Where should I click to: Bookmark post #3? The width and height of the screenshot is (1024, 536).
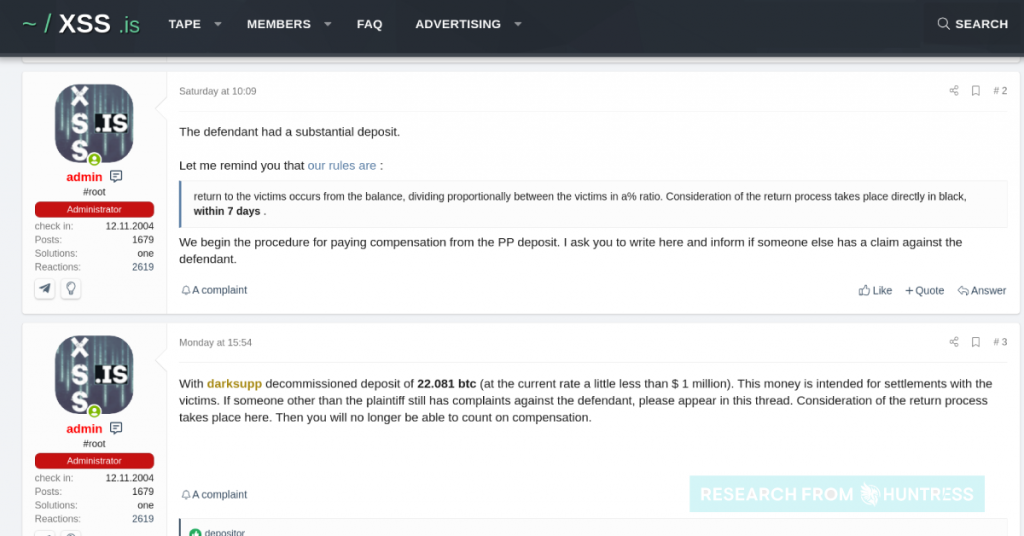pyautogui.click(x=976, y=342)
